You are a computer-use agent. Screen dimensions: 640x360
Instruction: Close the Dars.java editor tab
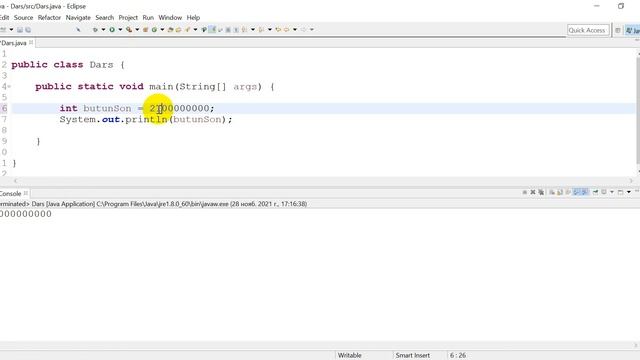(31, 42)
